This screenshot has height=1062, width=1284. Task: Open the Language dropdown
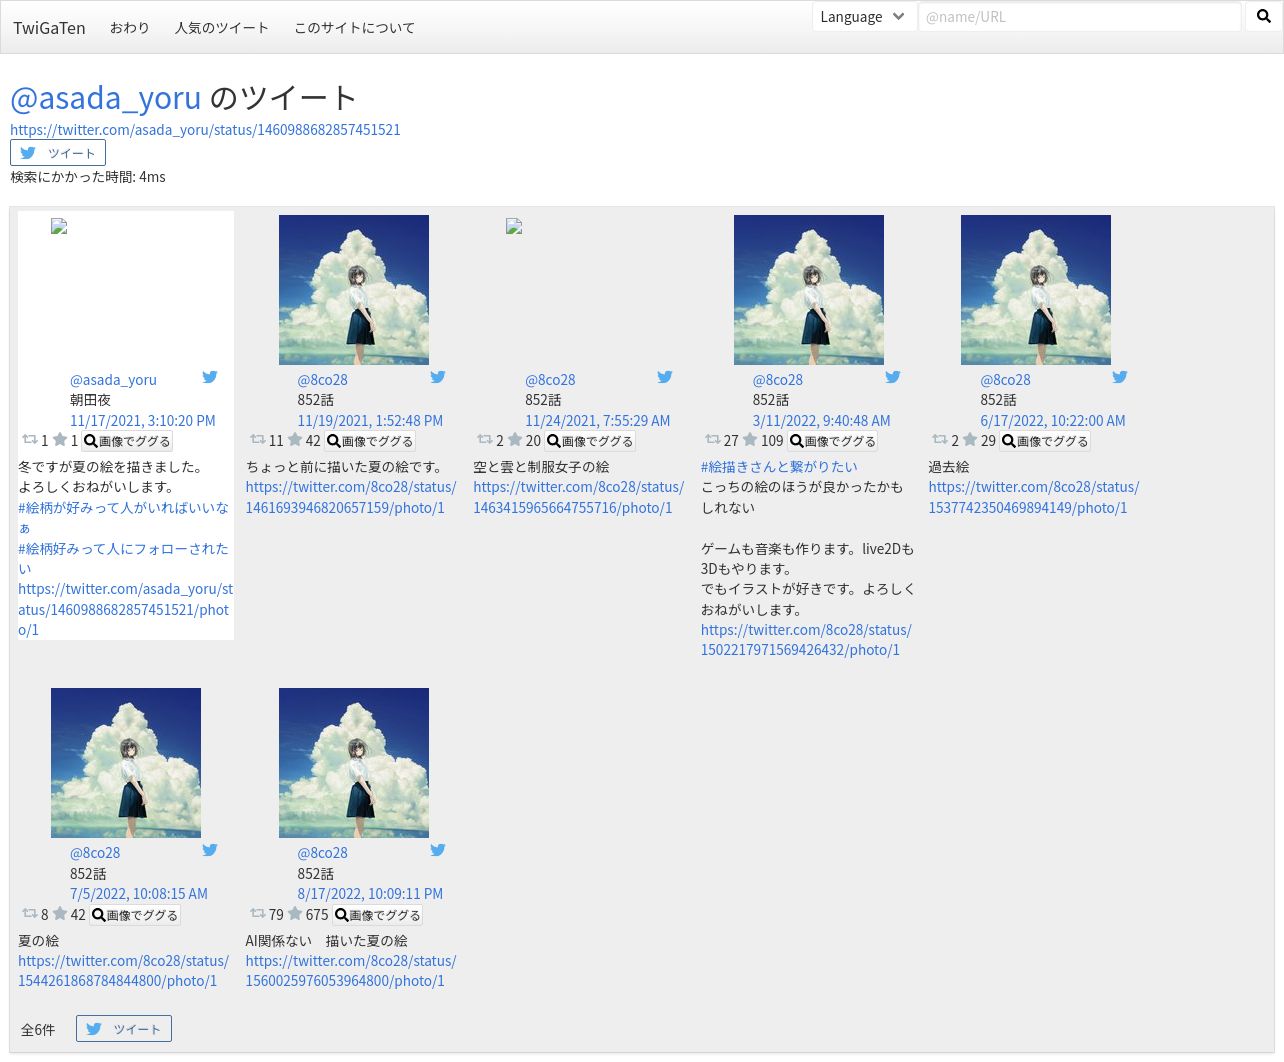(863, 17)
